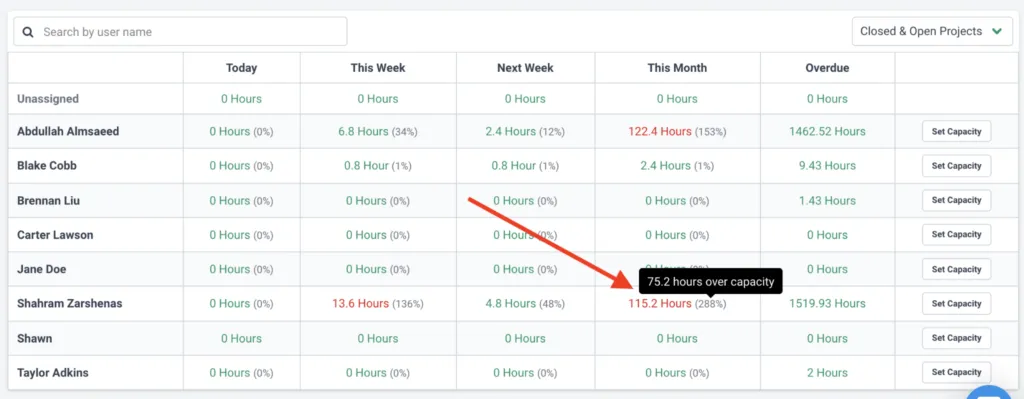
Task: Click the Overdue column header
Action: pyautogui.click(x=827, y=68)
